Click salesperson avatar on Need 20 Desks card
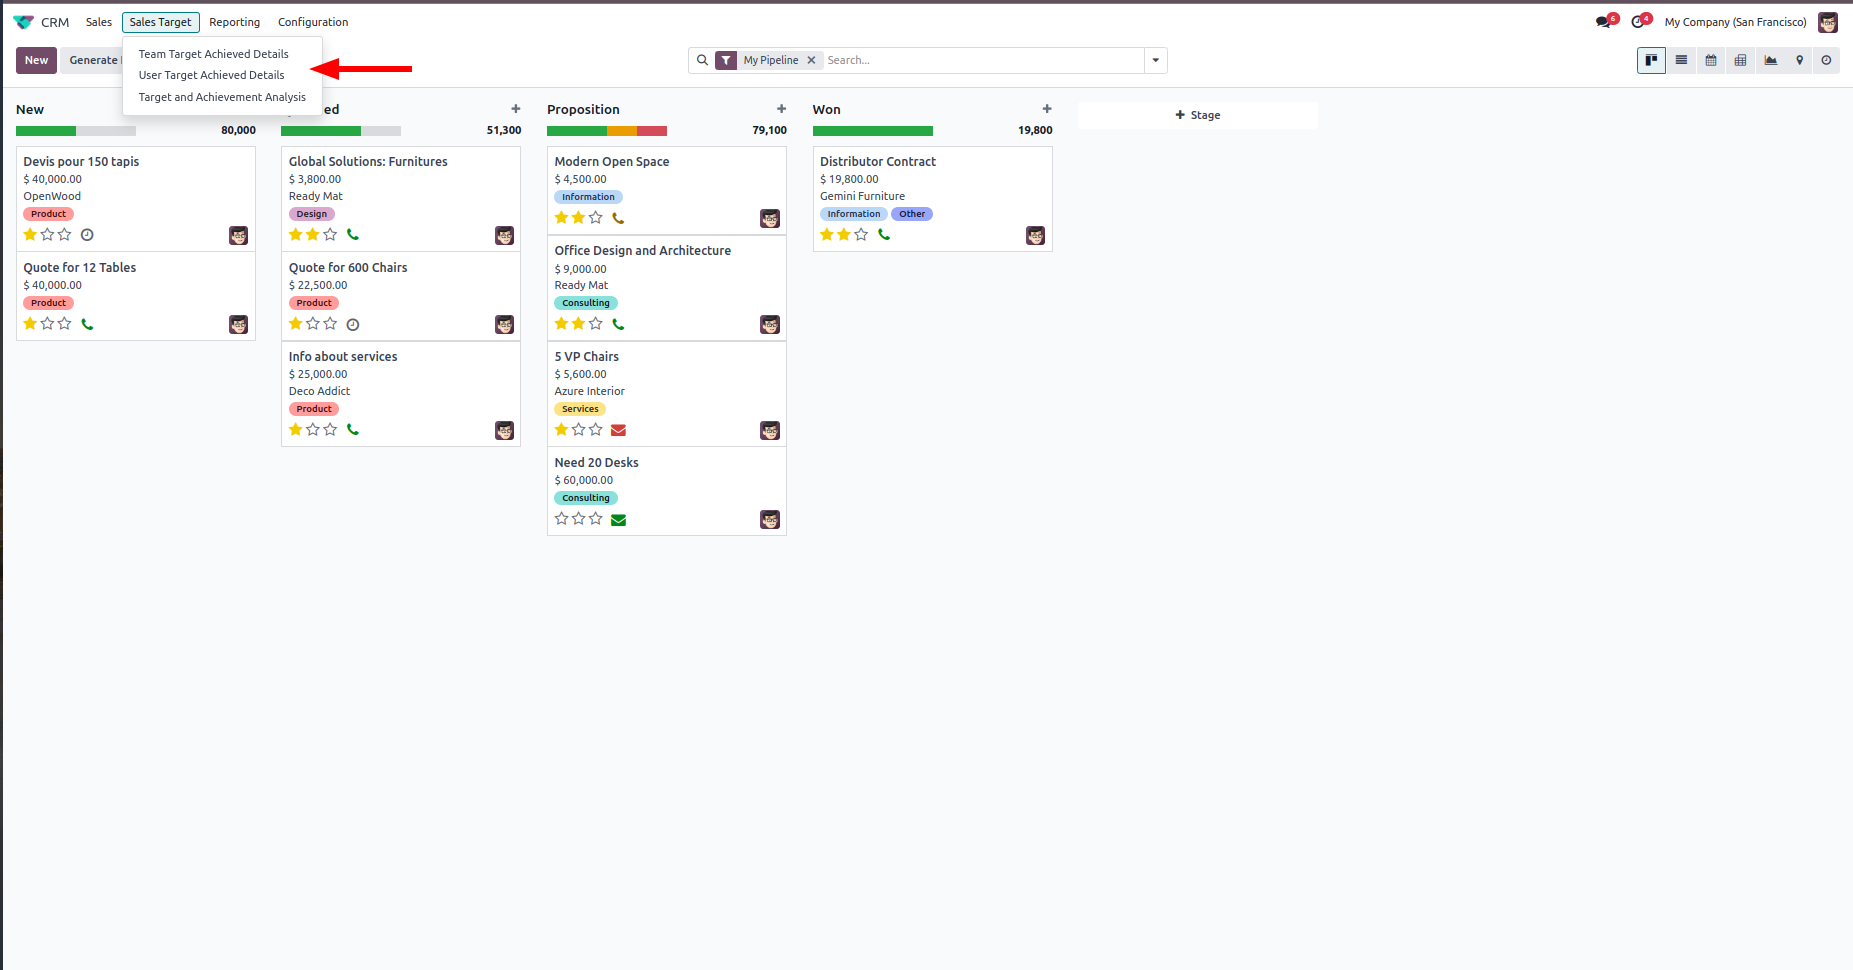The height and width of the screenshot is (970, 1853). 770,520
